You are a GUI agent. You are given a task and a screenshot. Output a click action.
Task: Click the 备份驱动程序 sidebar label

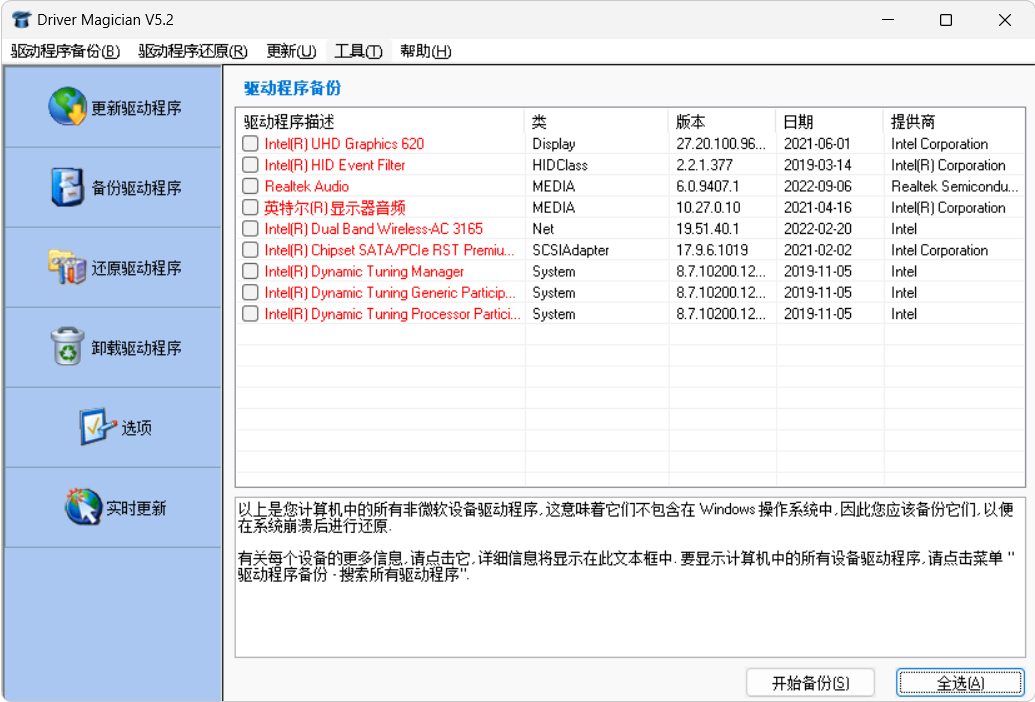[136, 188]
